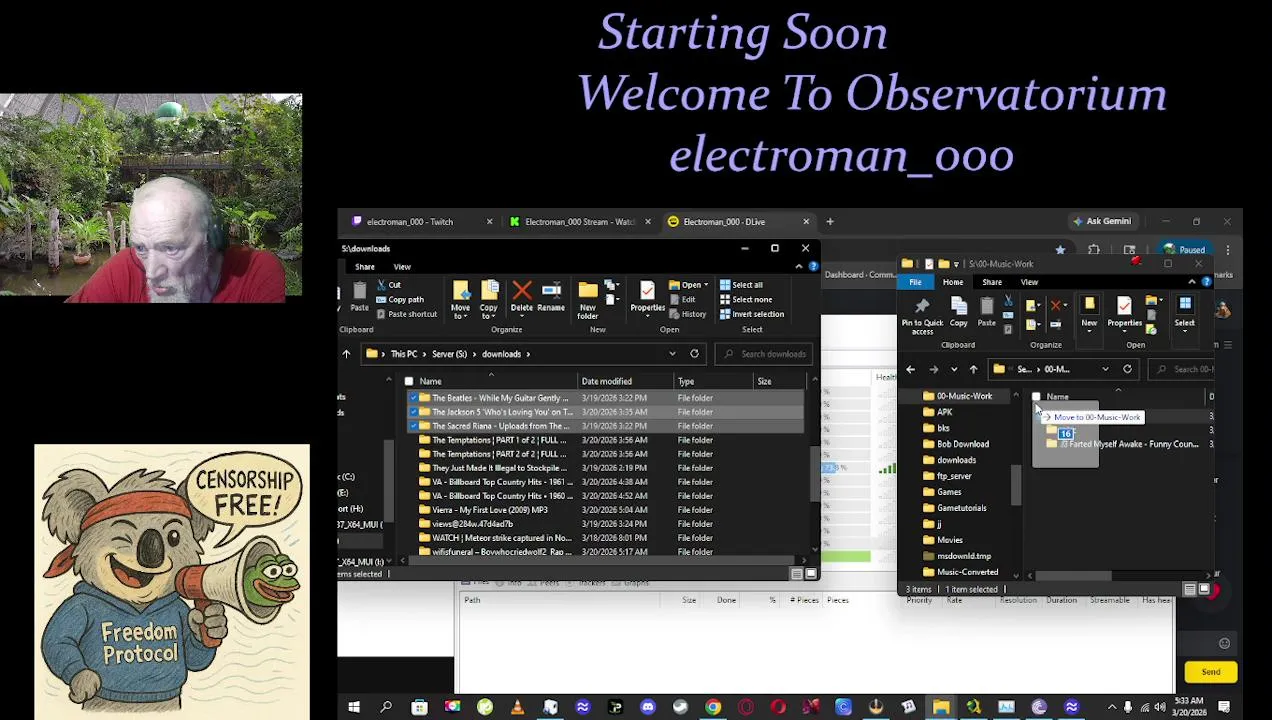1272x720 pixels.
Task: Click the yellow Send button
Action: 1211,672
